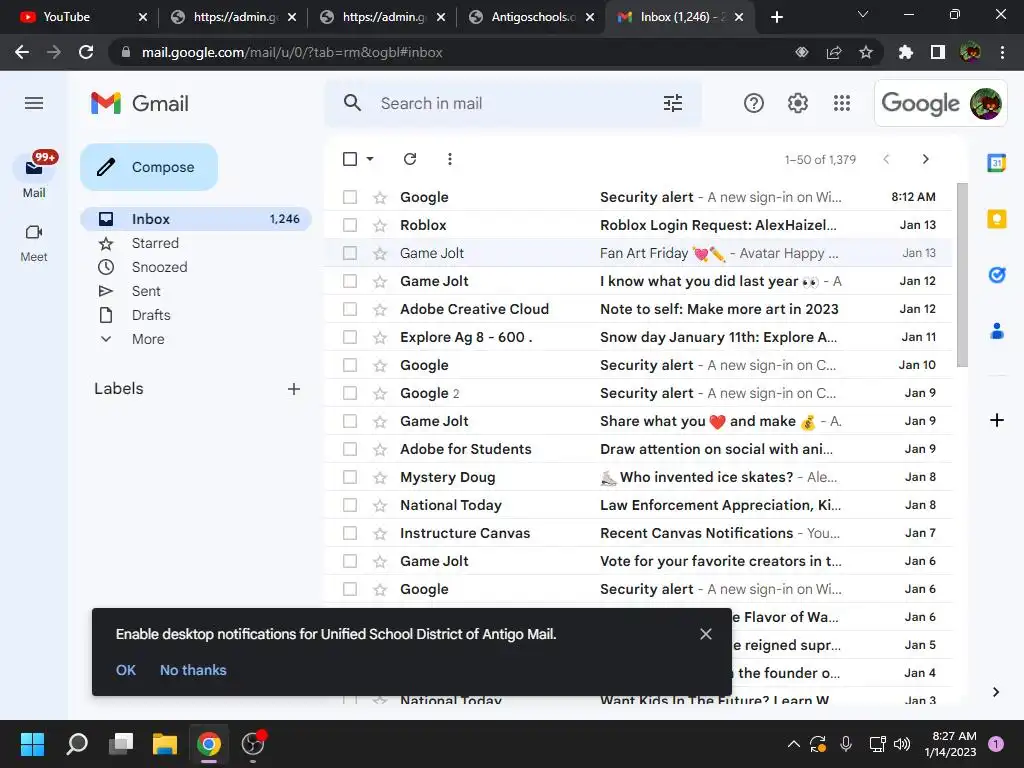Star the Instructure Canvas email
This screenshot has height=768, width=1024.
tap(379, 534)
